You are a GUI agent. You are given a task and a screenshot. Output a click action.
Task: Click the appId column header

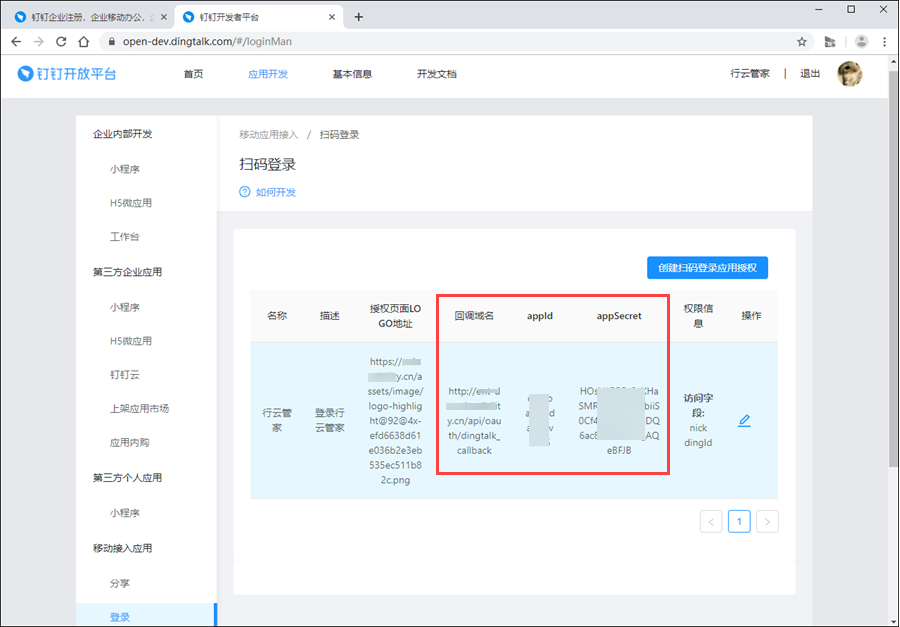coord(540,316)
